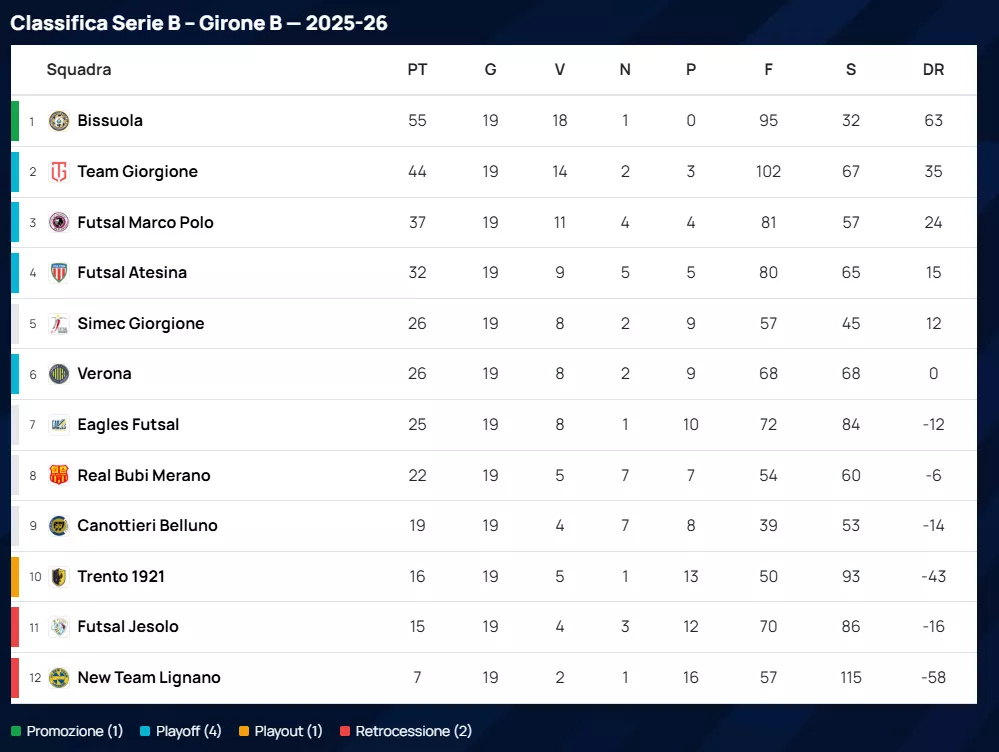Click the Bissuola team crest icon
This screenshot has height=752, width=999.
click(x=59, y=121)
